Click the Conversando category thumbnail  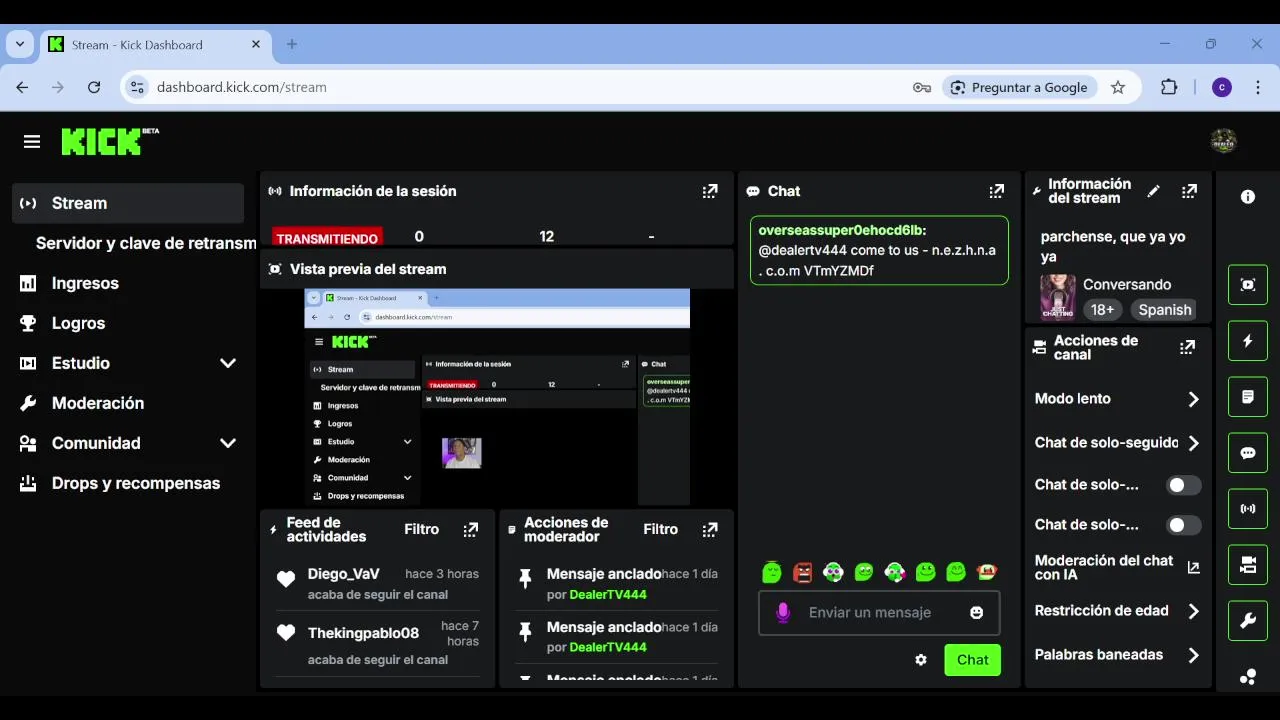tap(1057, 297)
